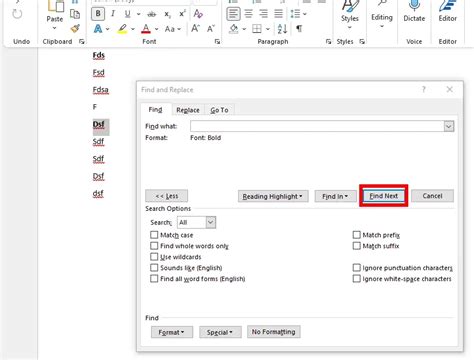Open the Styles gallery
474x360 pixels.
(x=349, y=13)
